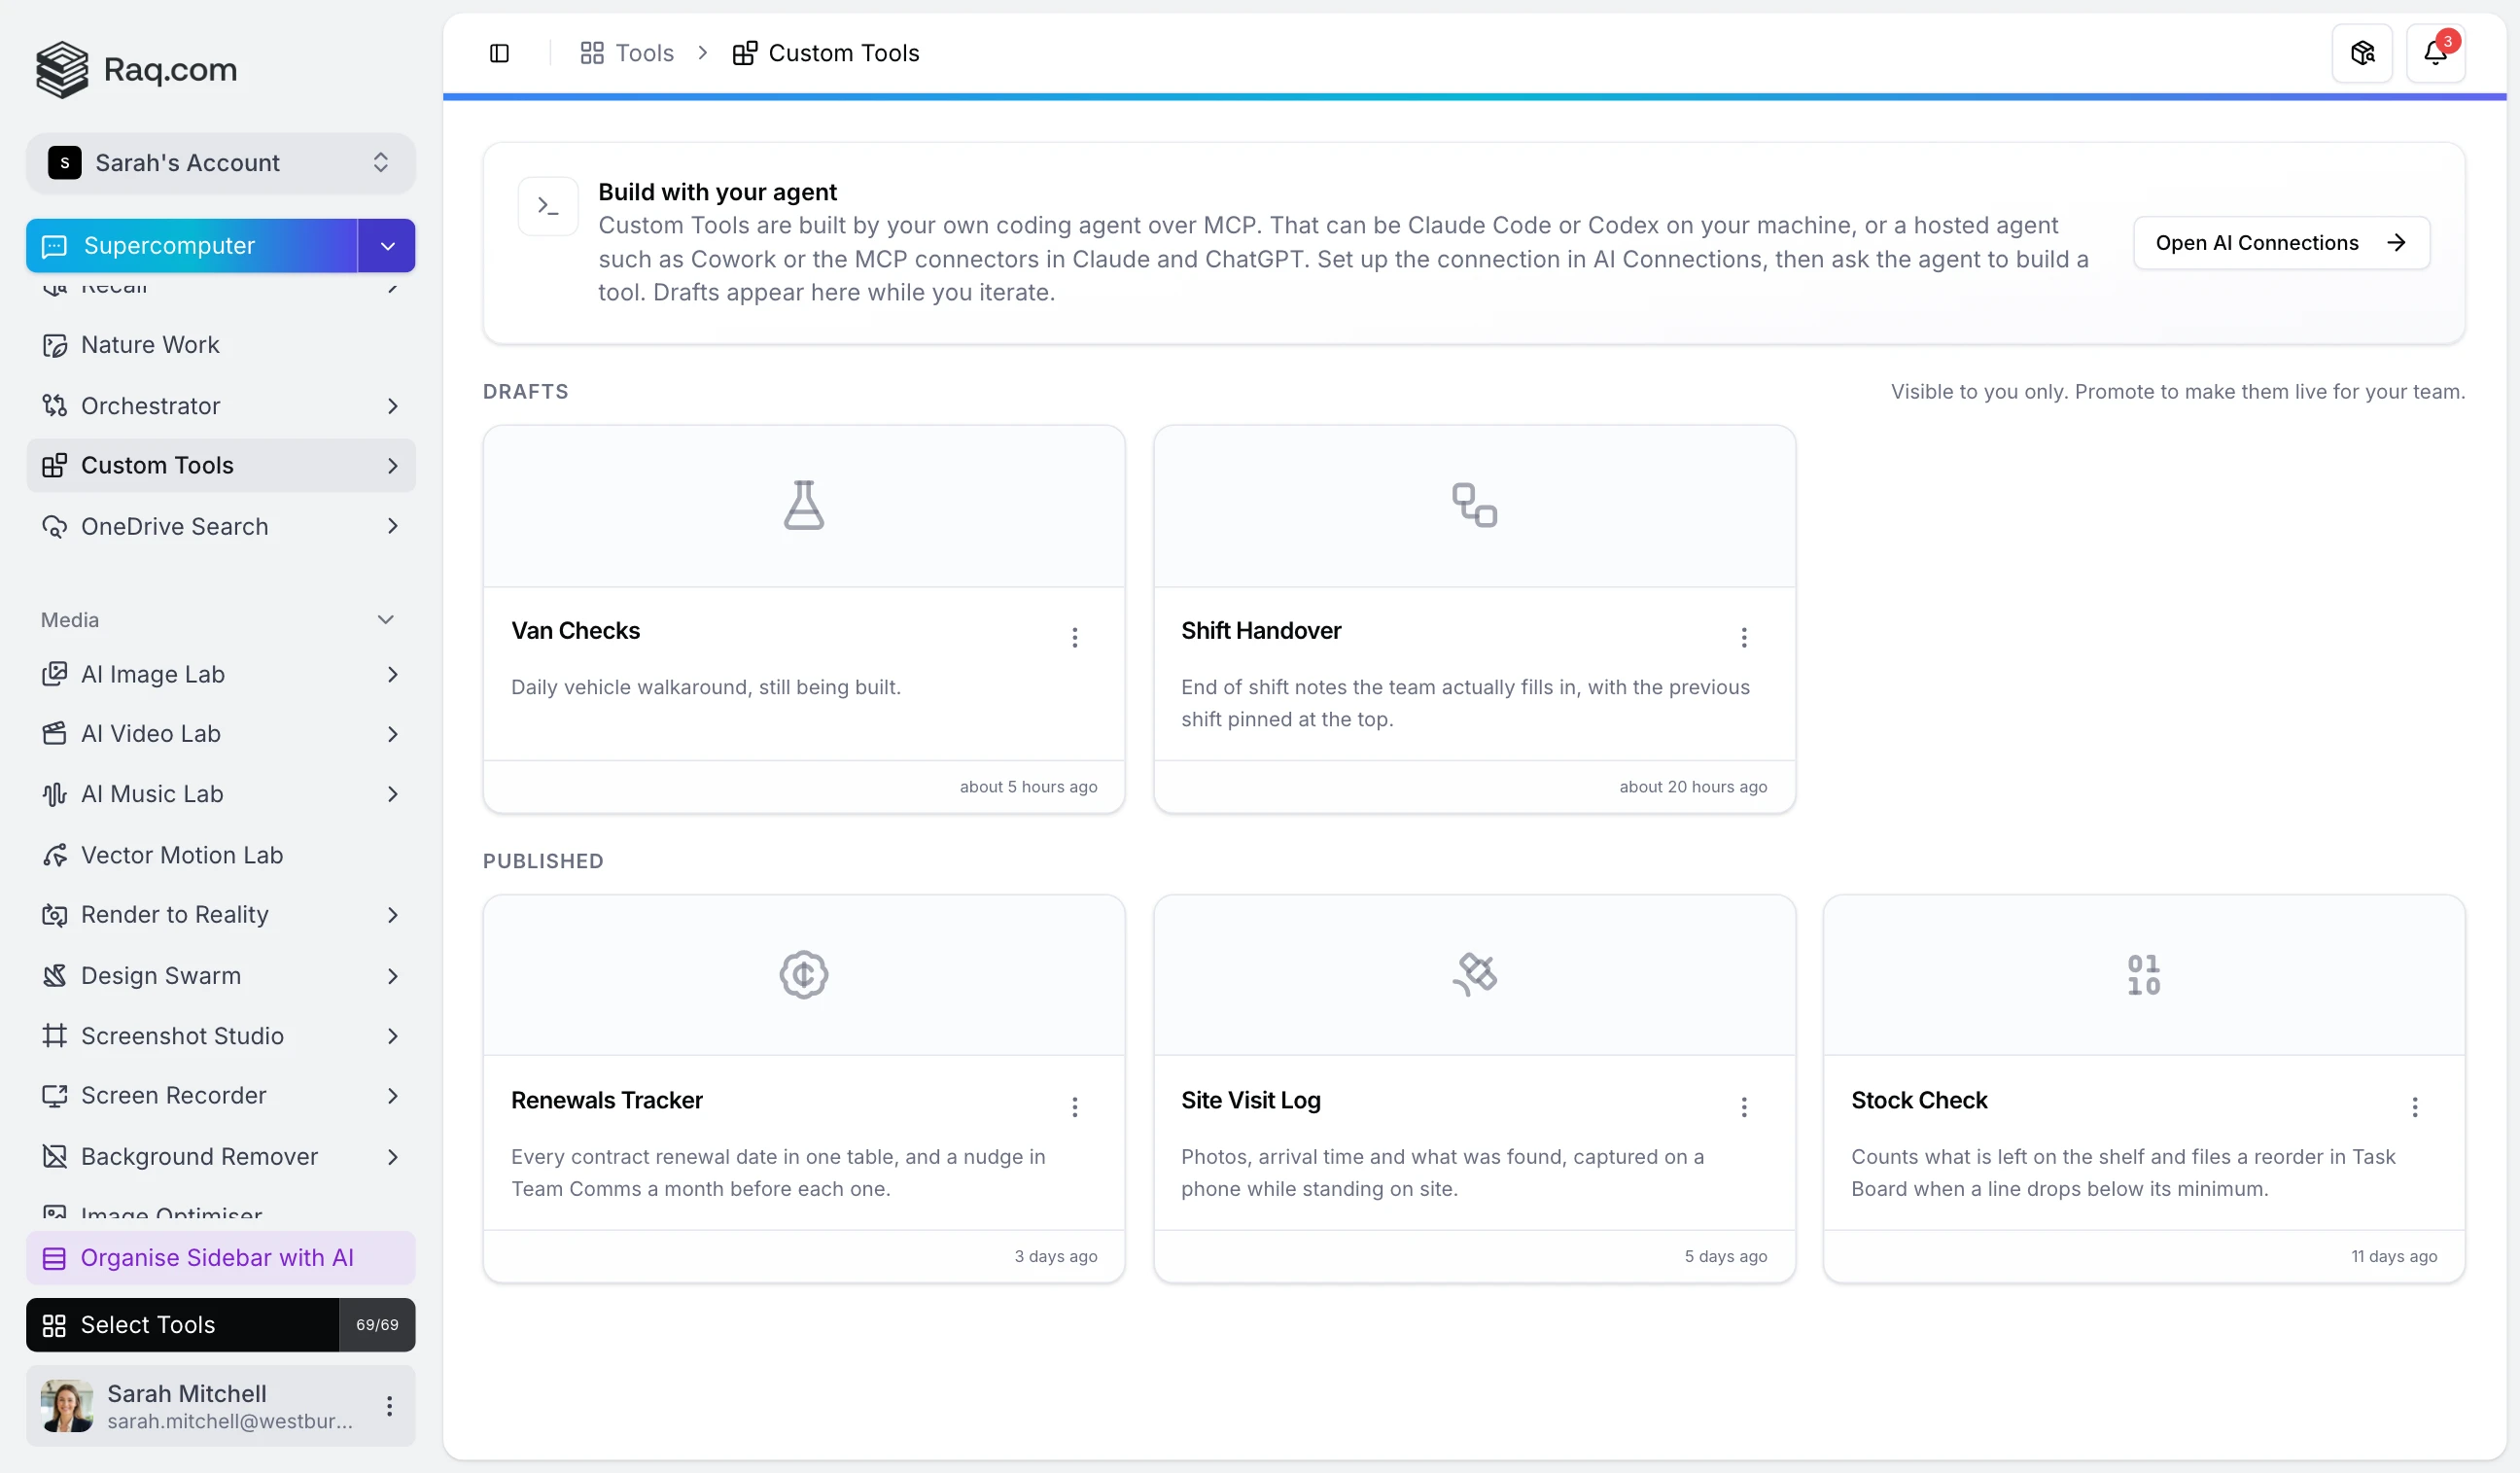2520x1473 pixels.
Task: Open Site Visit Log more options menu
Action: pyautogui.click(x=1744, y=1107)
